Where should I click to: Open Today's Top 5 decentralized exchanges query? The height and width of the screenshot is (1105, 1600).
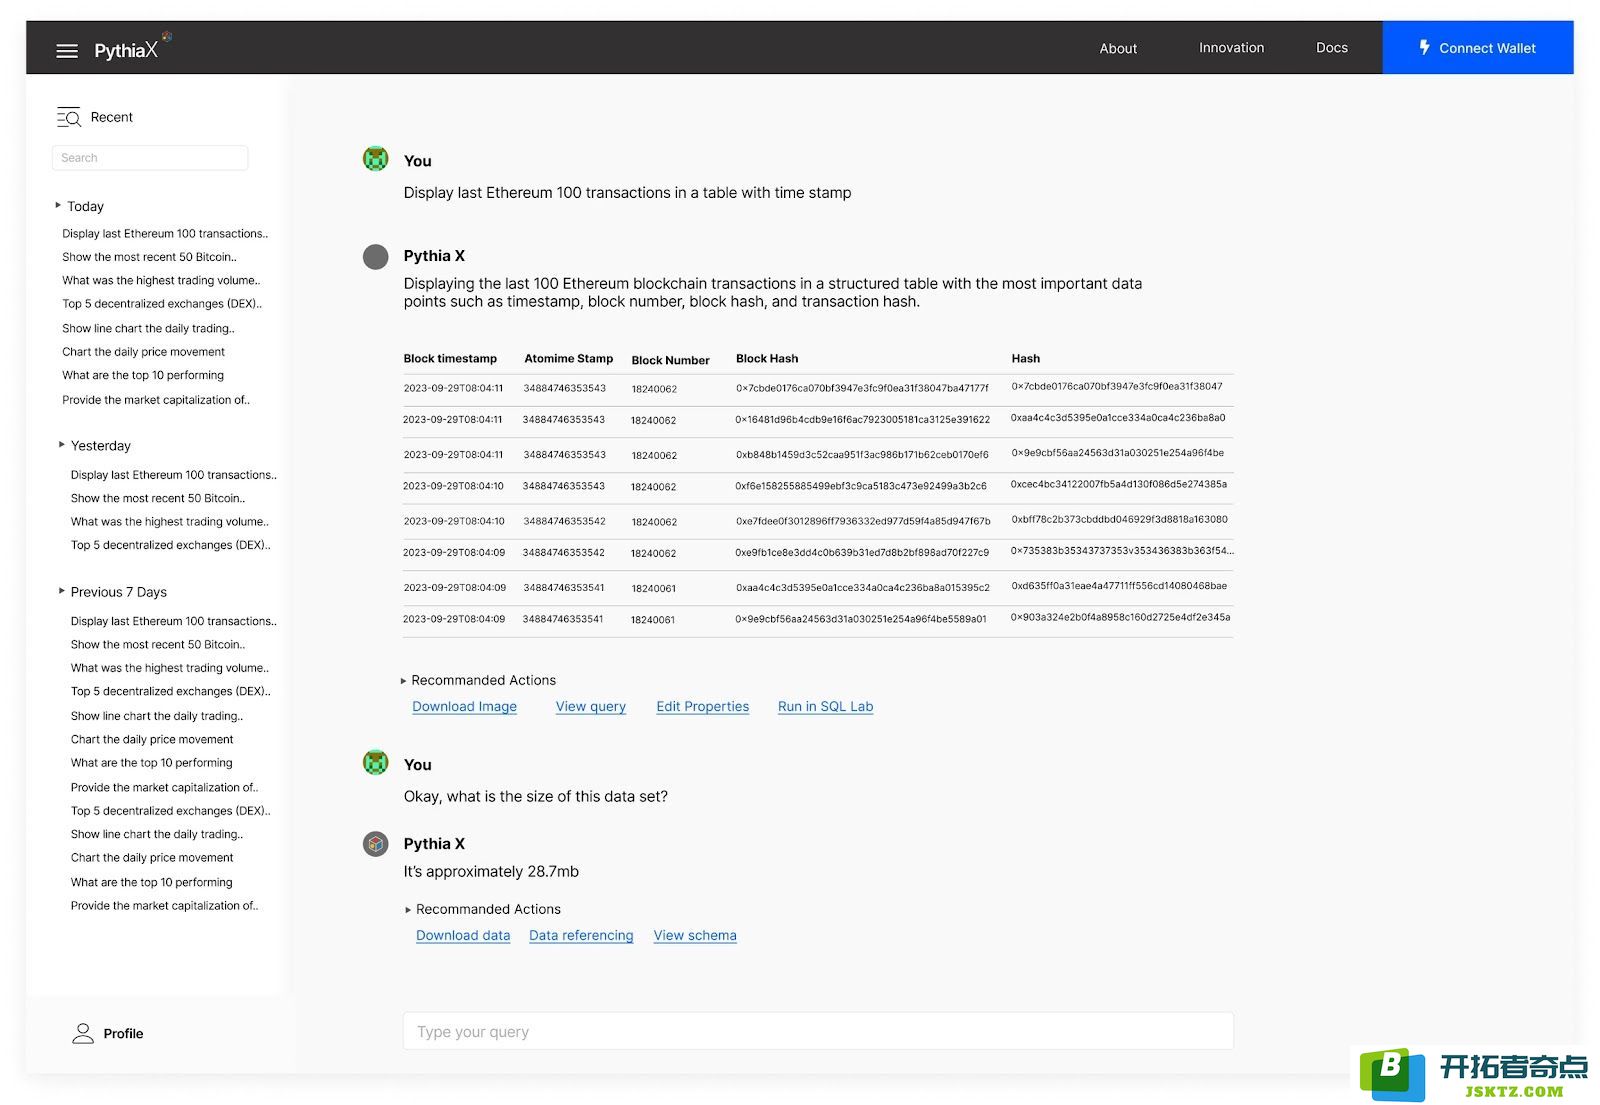(162, 304)
